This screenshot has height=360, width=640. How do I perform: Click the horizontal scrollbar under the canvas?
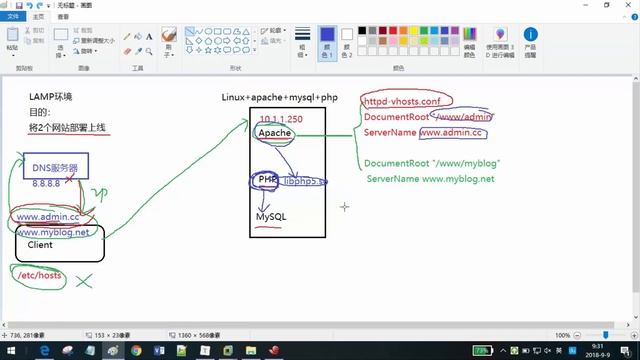pyautogui.click(x=311, y=325)
